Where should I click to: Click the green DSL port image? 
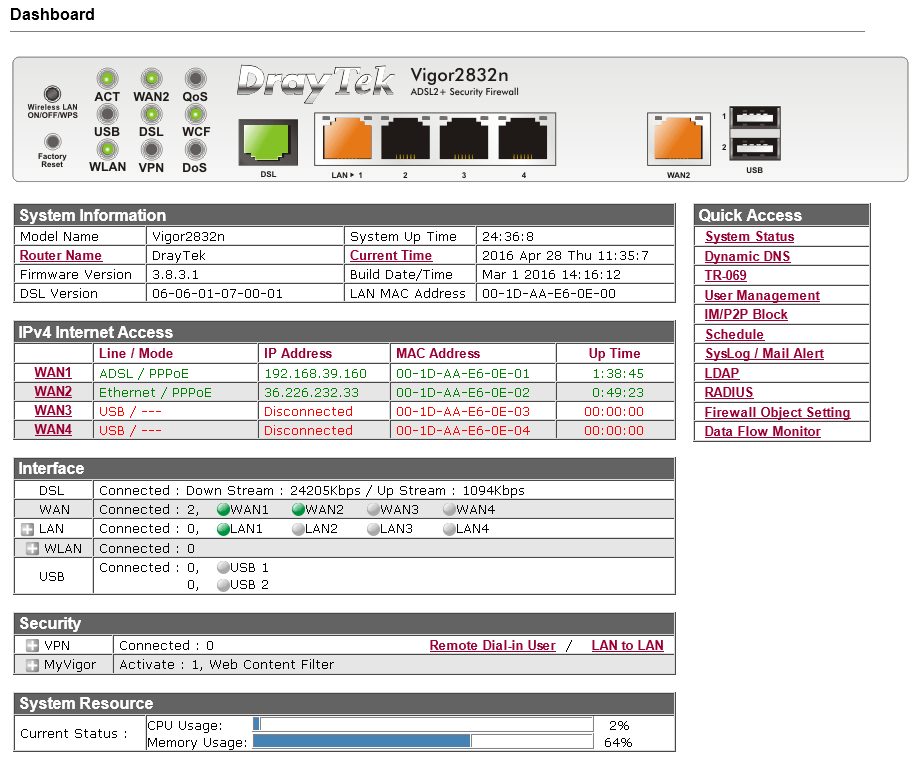click(268, 142)
